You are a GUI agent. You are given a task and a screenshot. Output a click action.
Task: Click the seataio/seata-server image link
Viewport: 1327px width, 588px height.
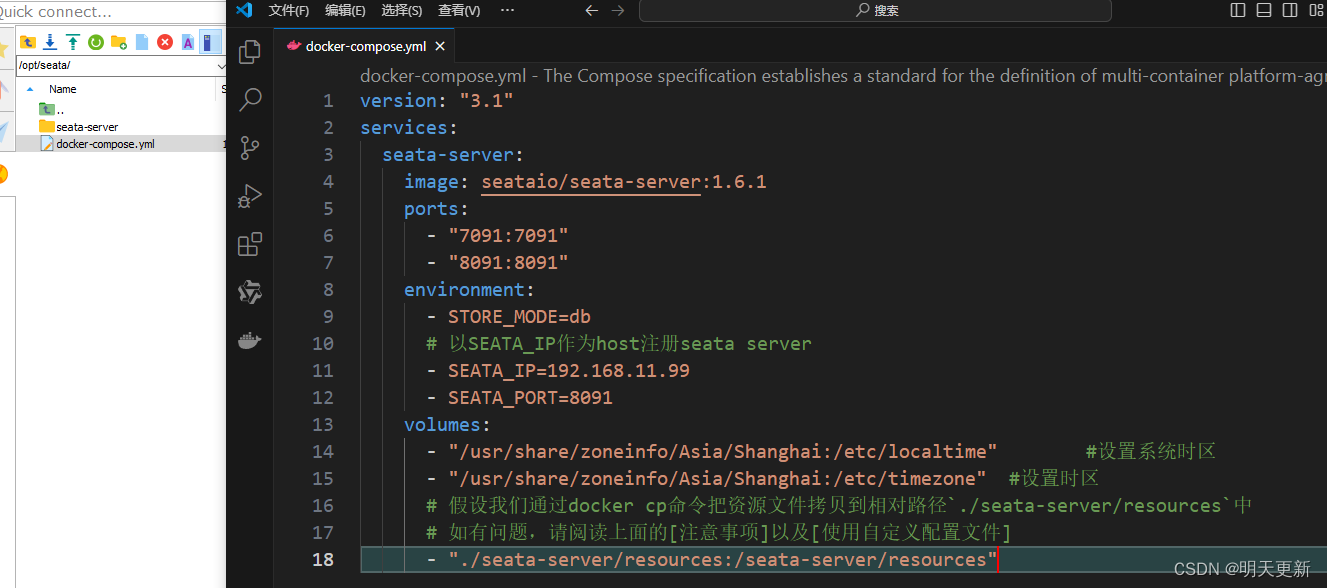590,182
